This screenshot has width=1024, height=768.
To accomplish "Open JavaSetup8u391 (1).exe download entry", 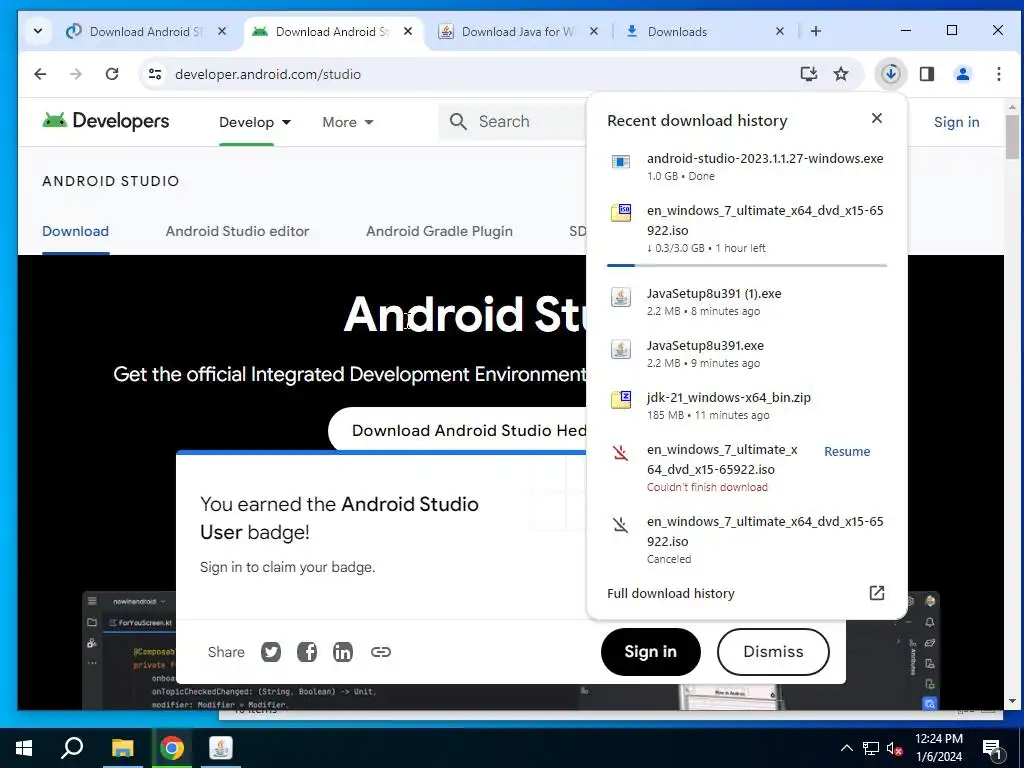I will pos(746,302).
